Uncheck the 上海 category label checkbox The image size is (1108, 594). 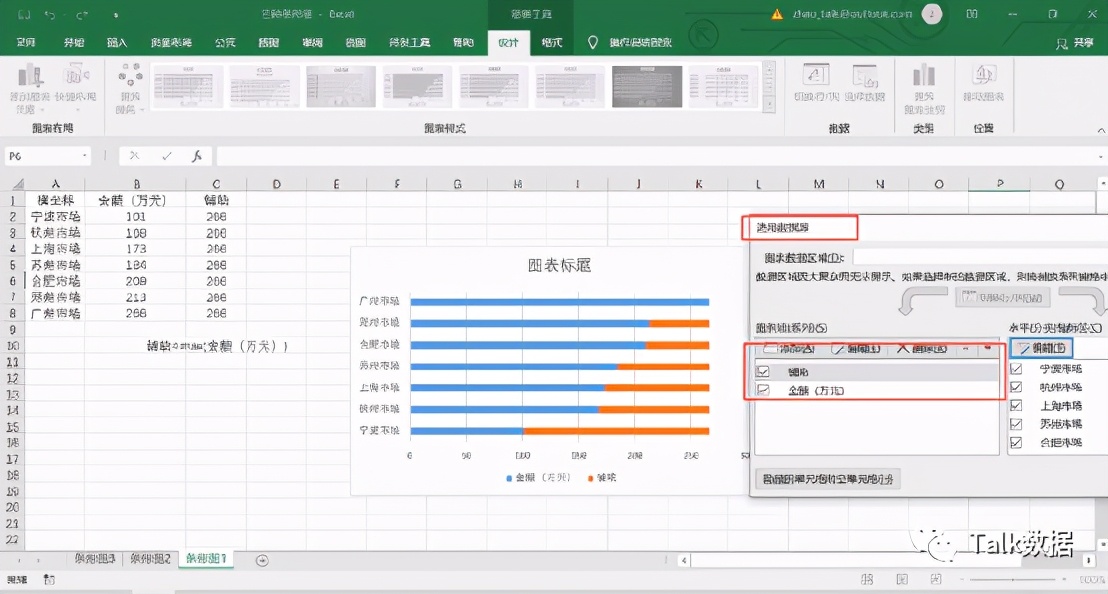pos(1016,405)
